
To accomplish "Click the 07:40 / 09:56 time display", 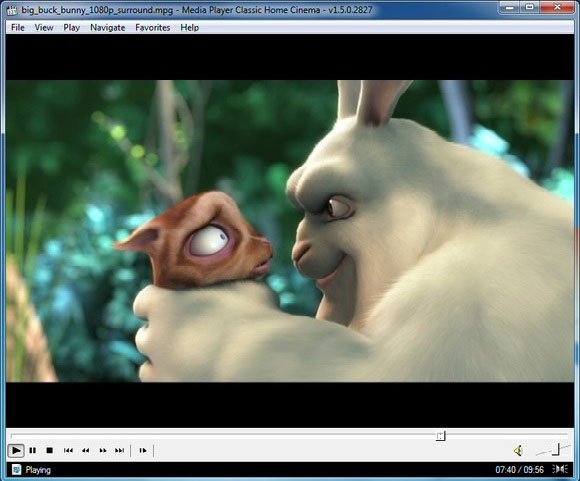I will point(519,470).
